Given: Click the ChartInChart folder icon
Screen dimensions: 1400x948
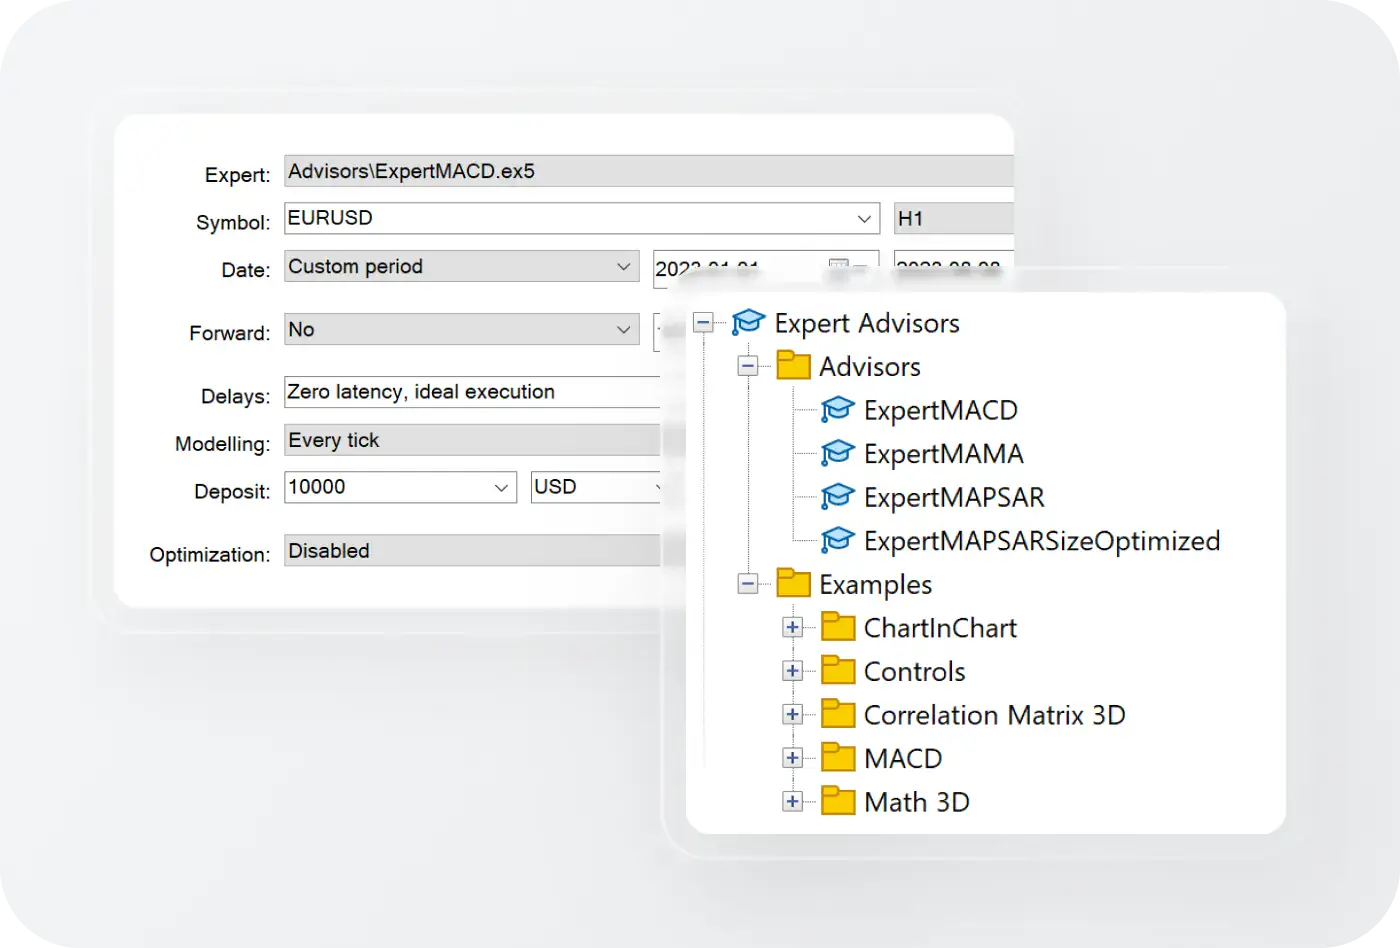Looking at the screenshot, I should (x=838, y=627).
